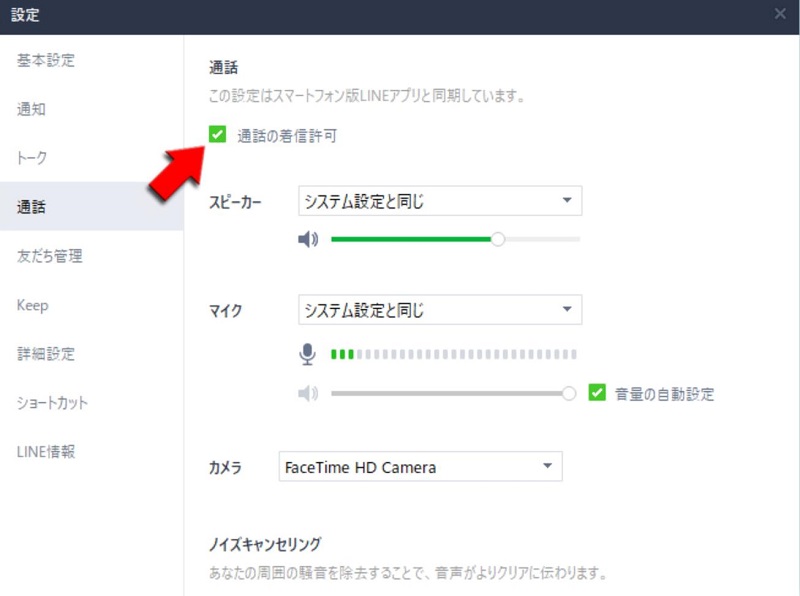Click the マイク label

tap(226, 311)
